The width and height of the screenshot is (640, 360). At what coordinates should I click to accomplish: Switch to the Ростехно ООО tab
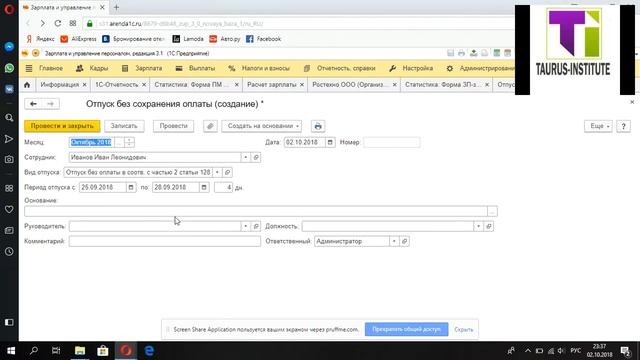click(348, 85)
